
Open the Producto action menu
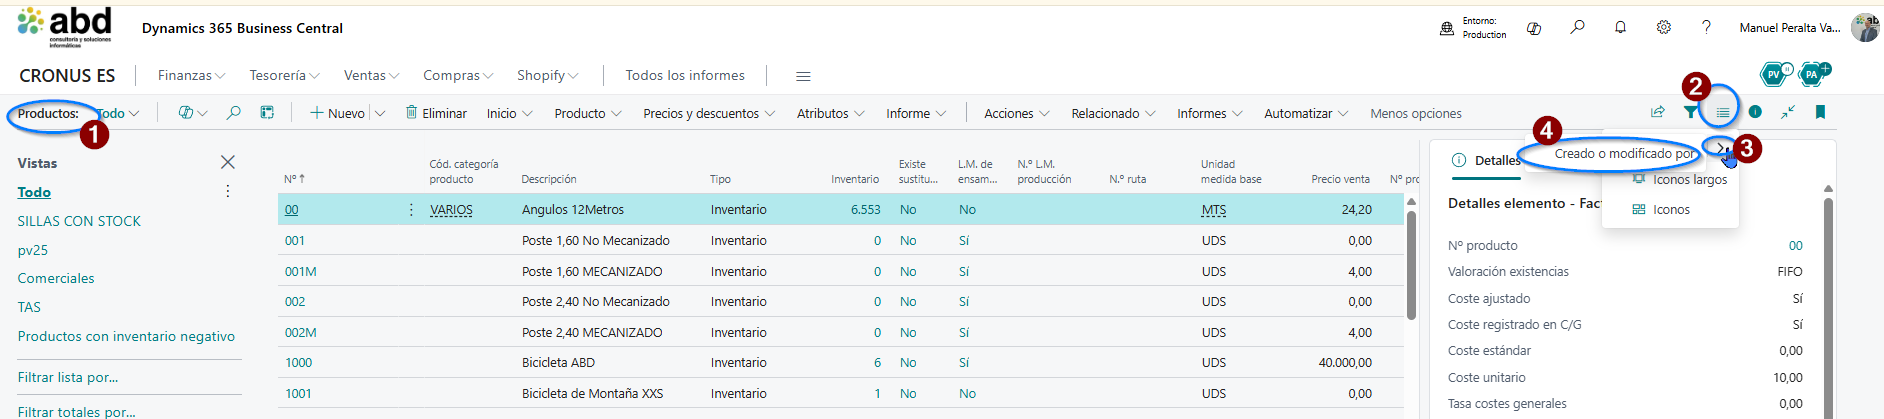[x=588, y=113]
